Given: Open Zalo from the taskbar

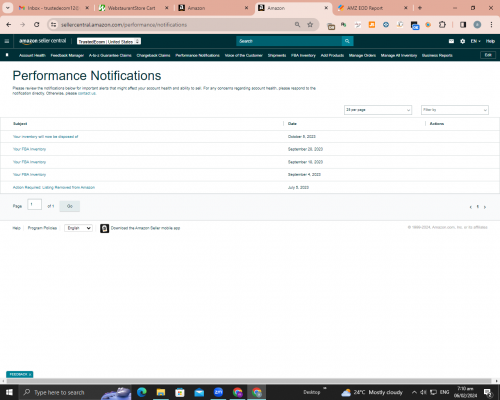Looking at the screenshot, I should click(x=218, y=392).
